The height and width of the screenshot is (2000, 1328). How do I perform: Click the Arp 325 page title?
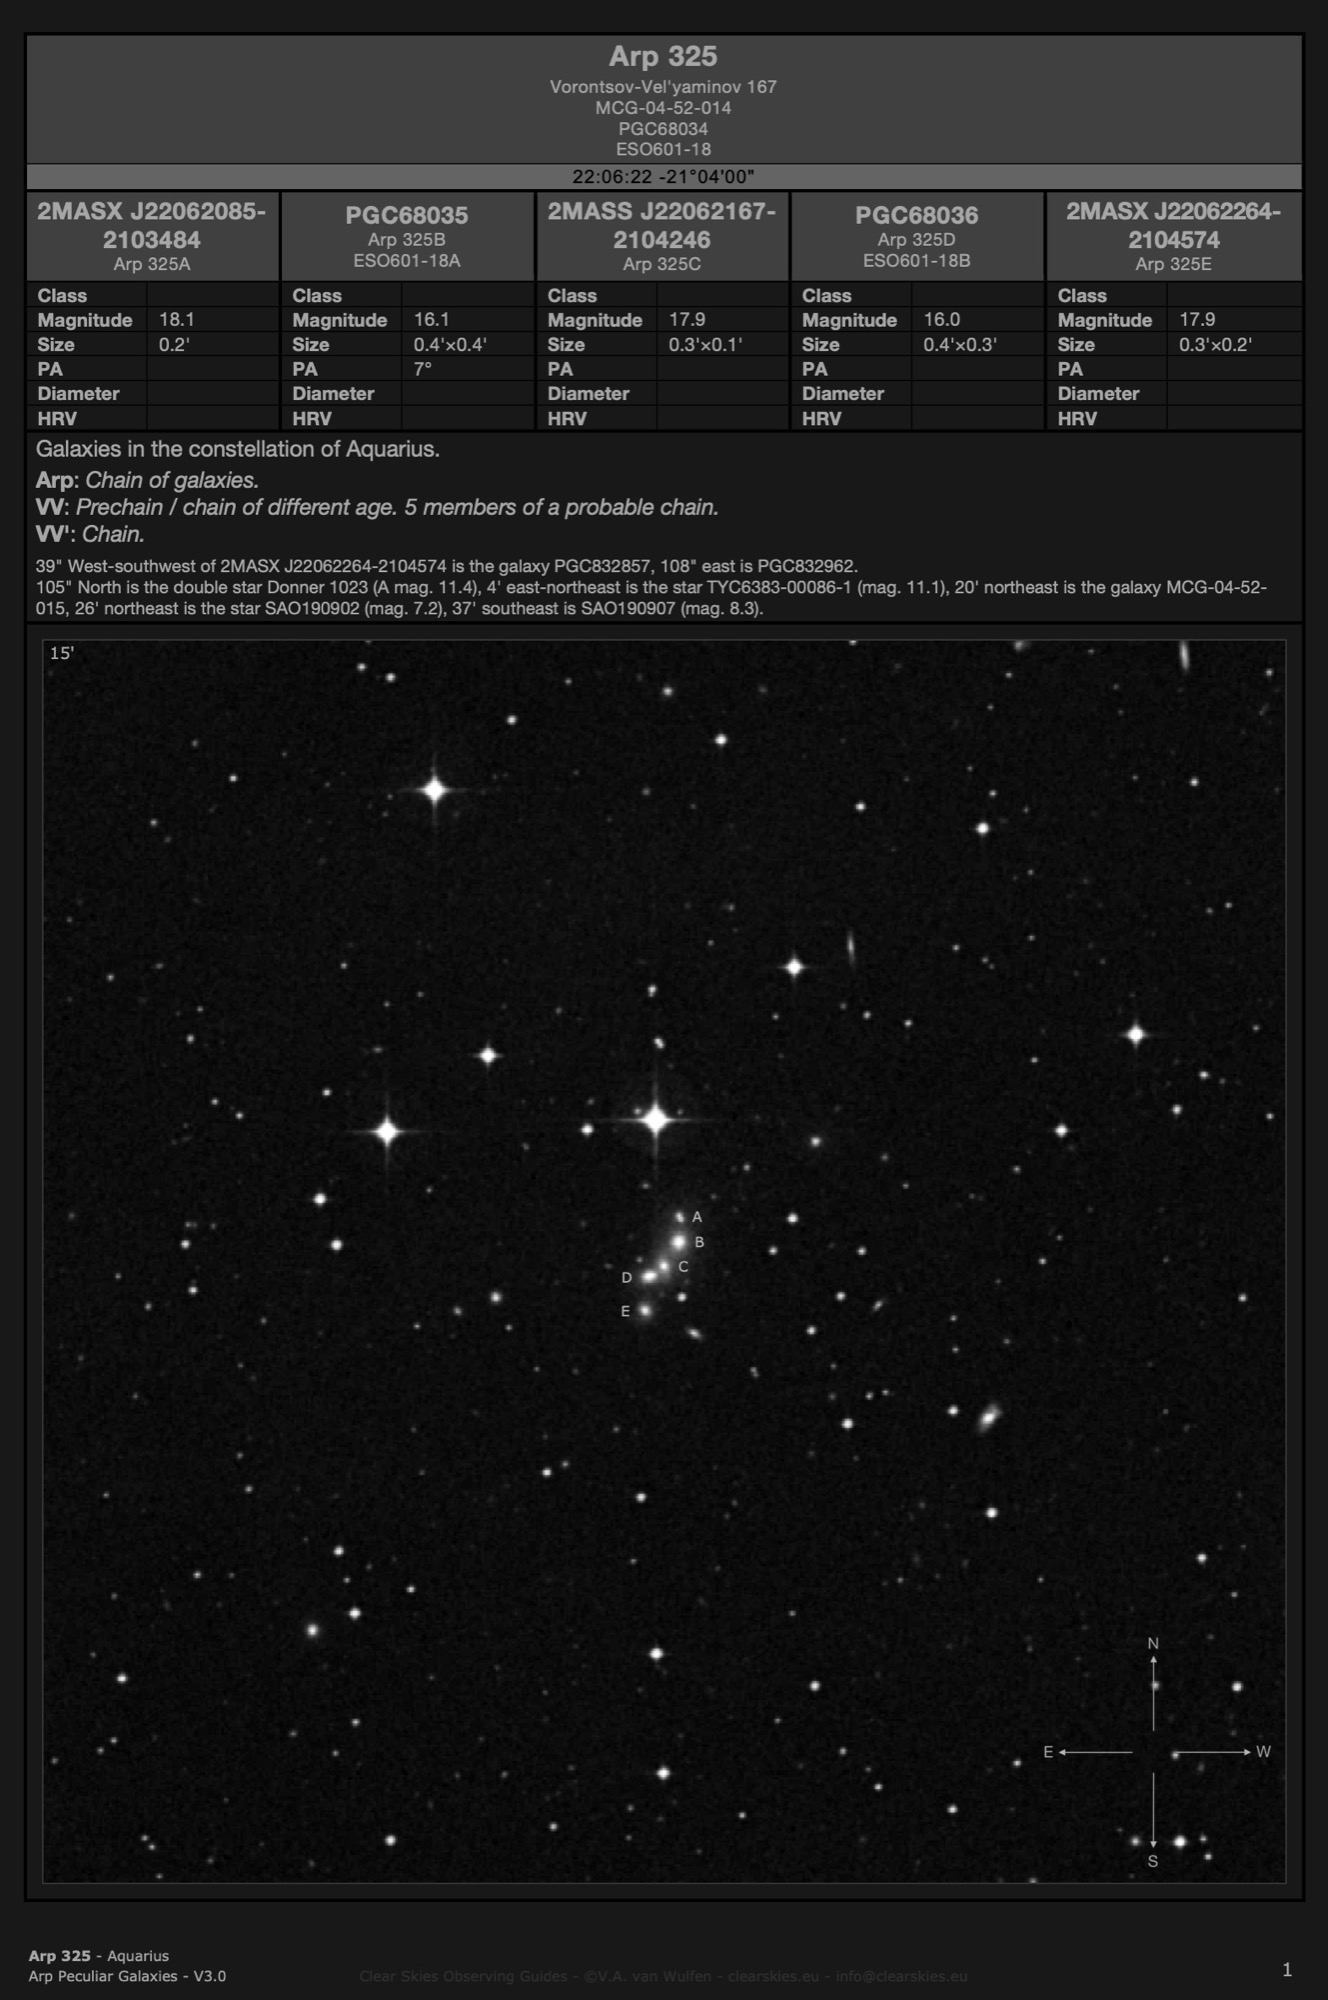[x=663, y=56]
